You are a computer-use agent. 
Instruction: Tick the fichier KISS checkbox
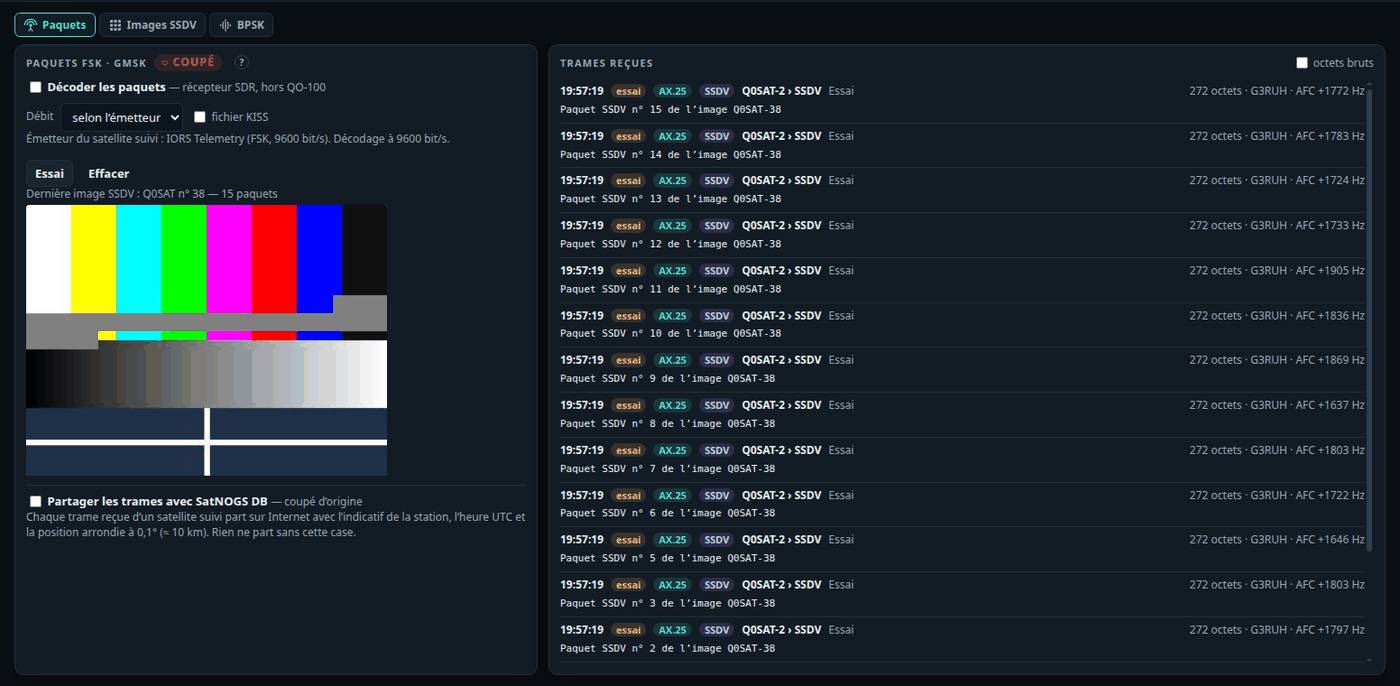click(x=200, y=117)
